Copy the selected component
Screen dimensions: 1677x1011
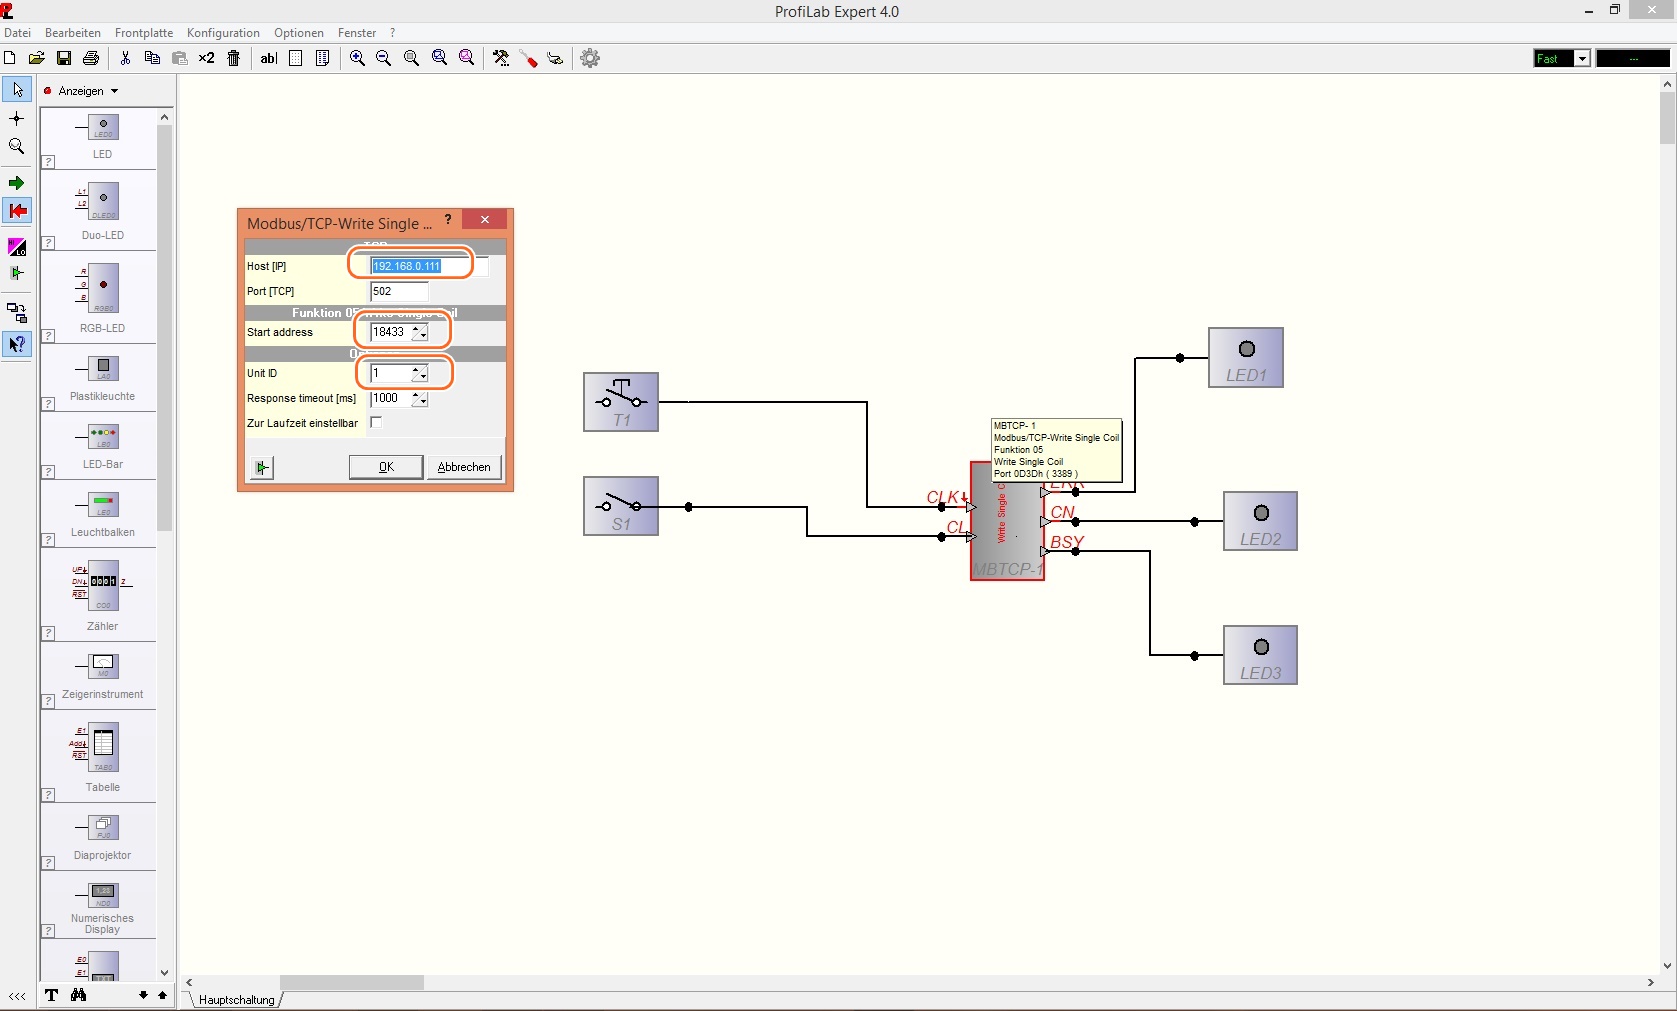[152, 58]
